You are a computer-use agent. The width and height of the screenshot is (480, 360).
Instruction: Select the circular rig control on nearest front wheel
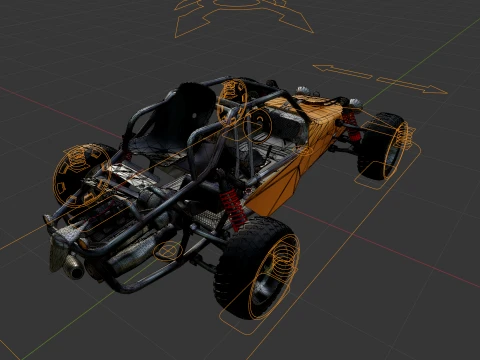click(x=274, y=277)
